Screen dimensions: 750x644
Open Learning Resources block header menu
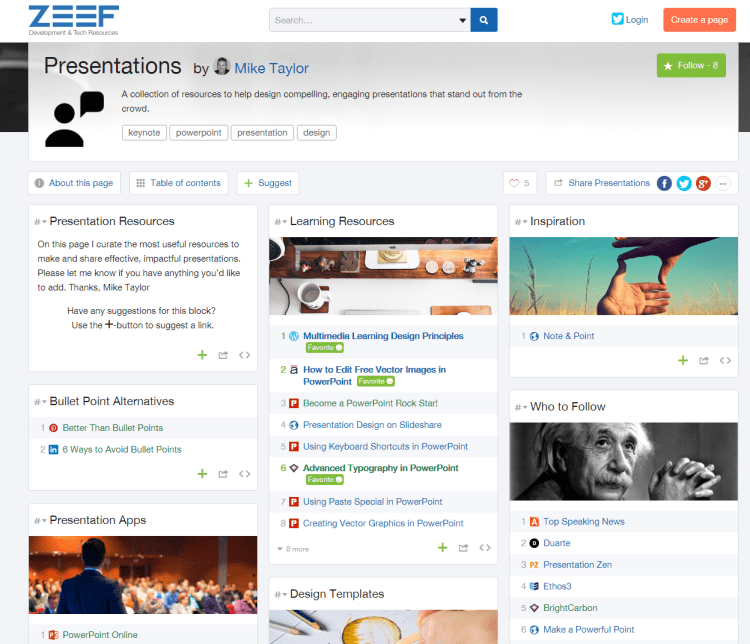280,222
